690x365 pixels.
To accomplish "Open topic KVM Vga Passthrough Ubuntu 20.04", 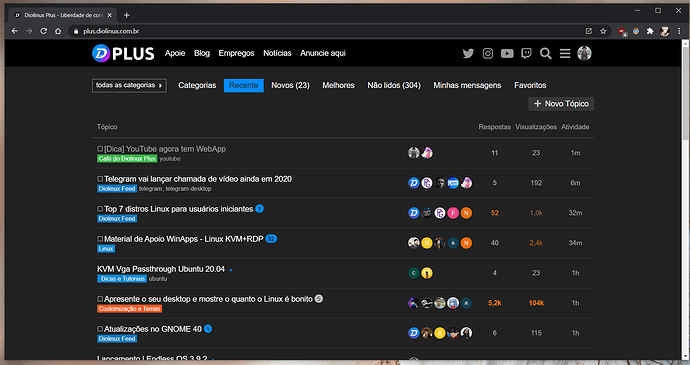I will [161, 269].
